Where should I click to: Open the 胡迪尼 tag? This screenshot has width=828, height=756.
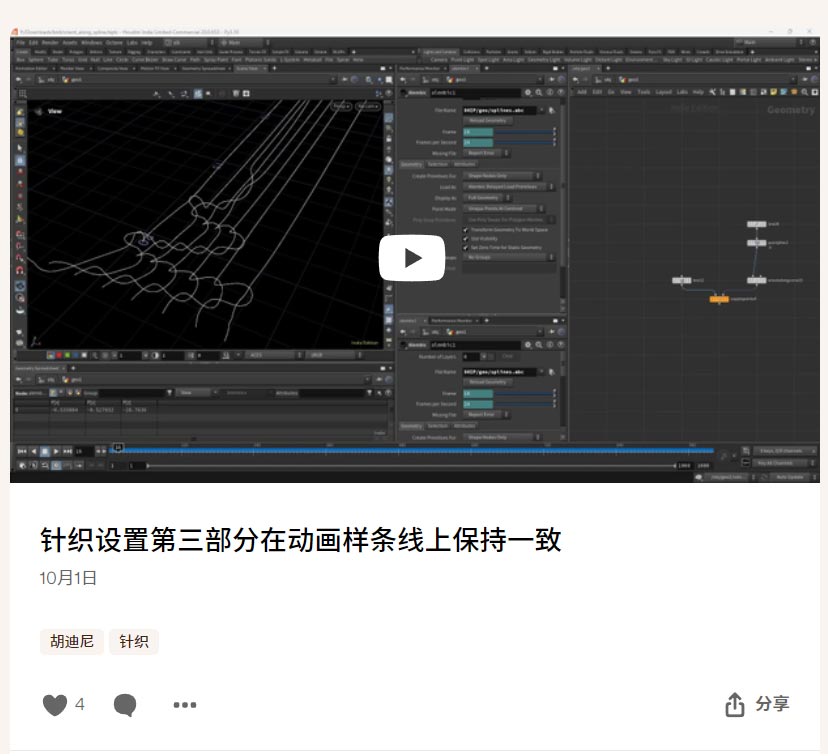click(x=71, y=642)
